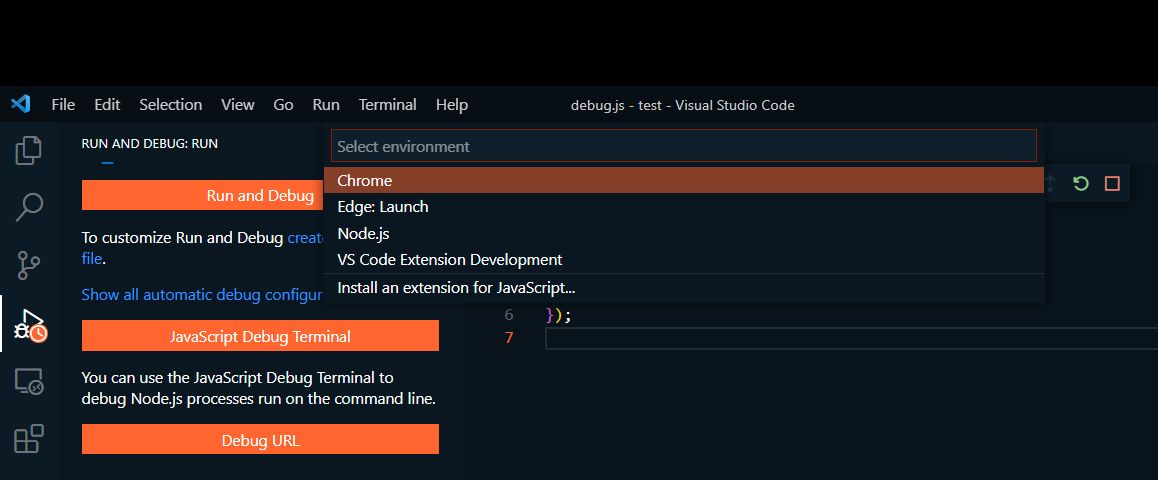Open Show all automatic debug configurations link

point(202,295)
